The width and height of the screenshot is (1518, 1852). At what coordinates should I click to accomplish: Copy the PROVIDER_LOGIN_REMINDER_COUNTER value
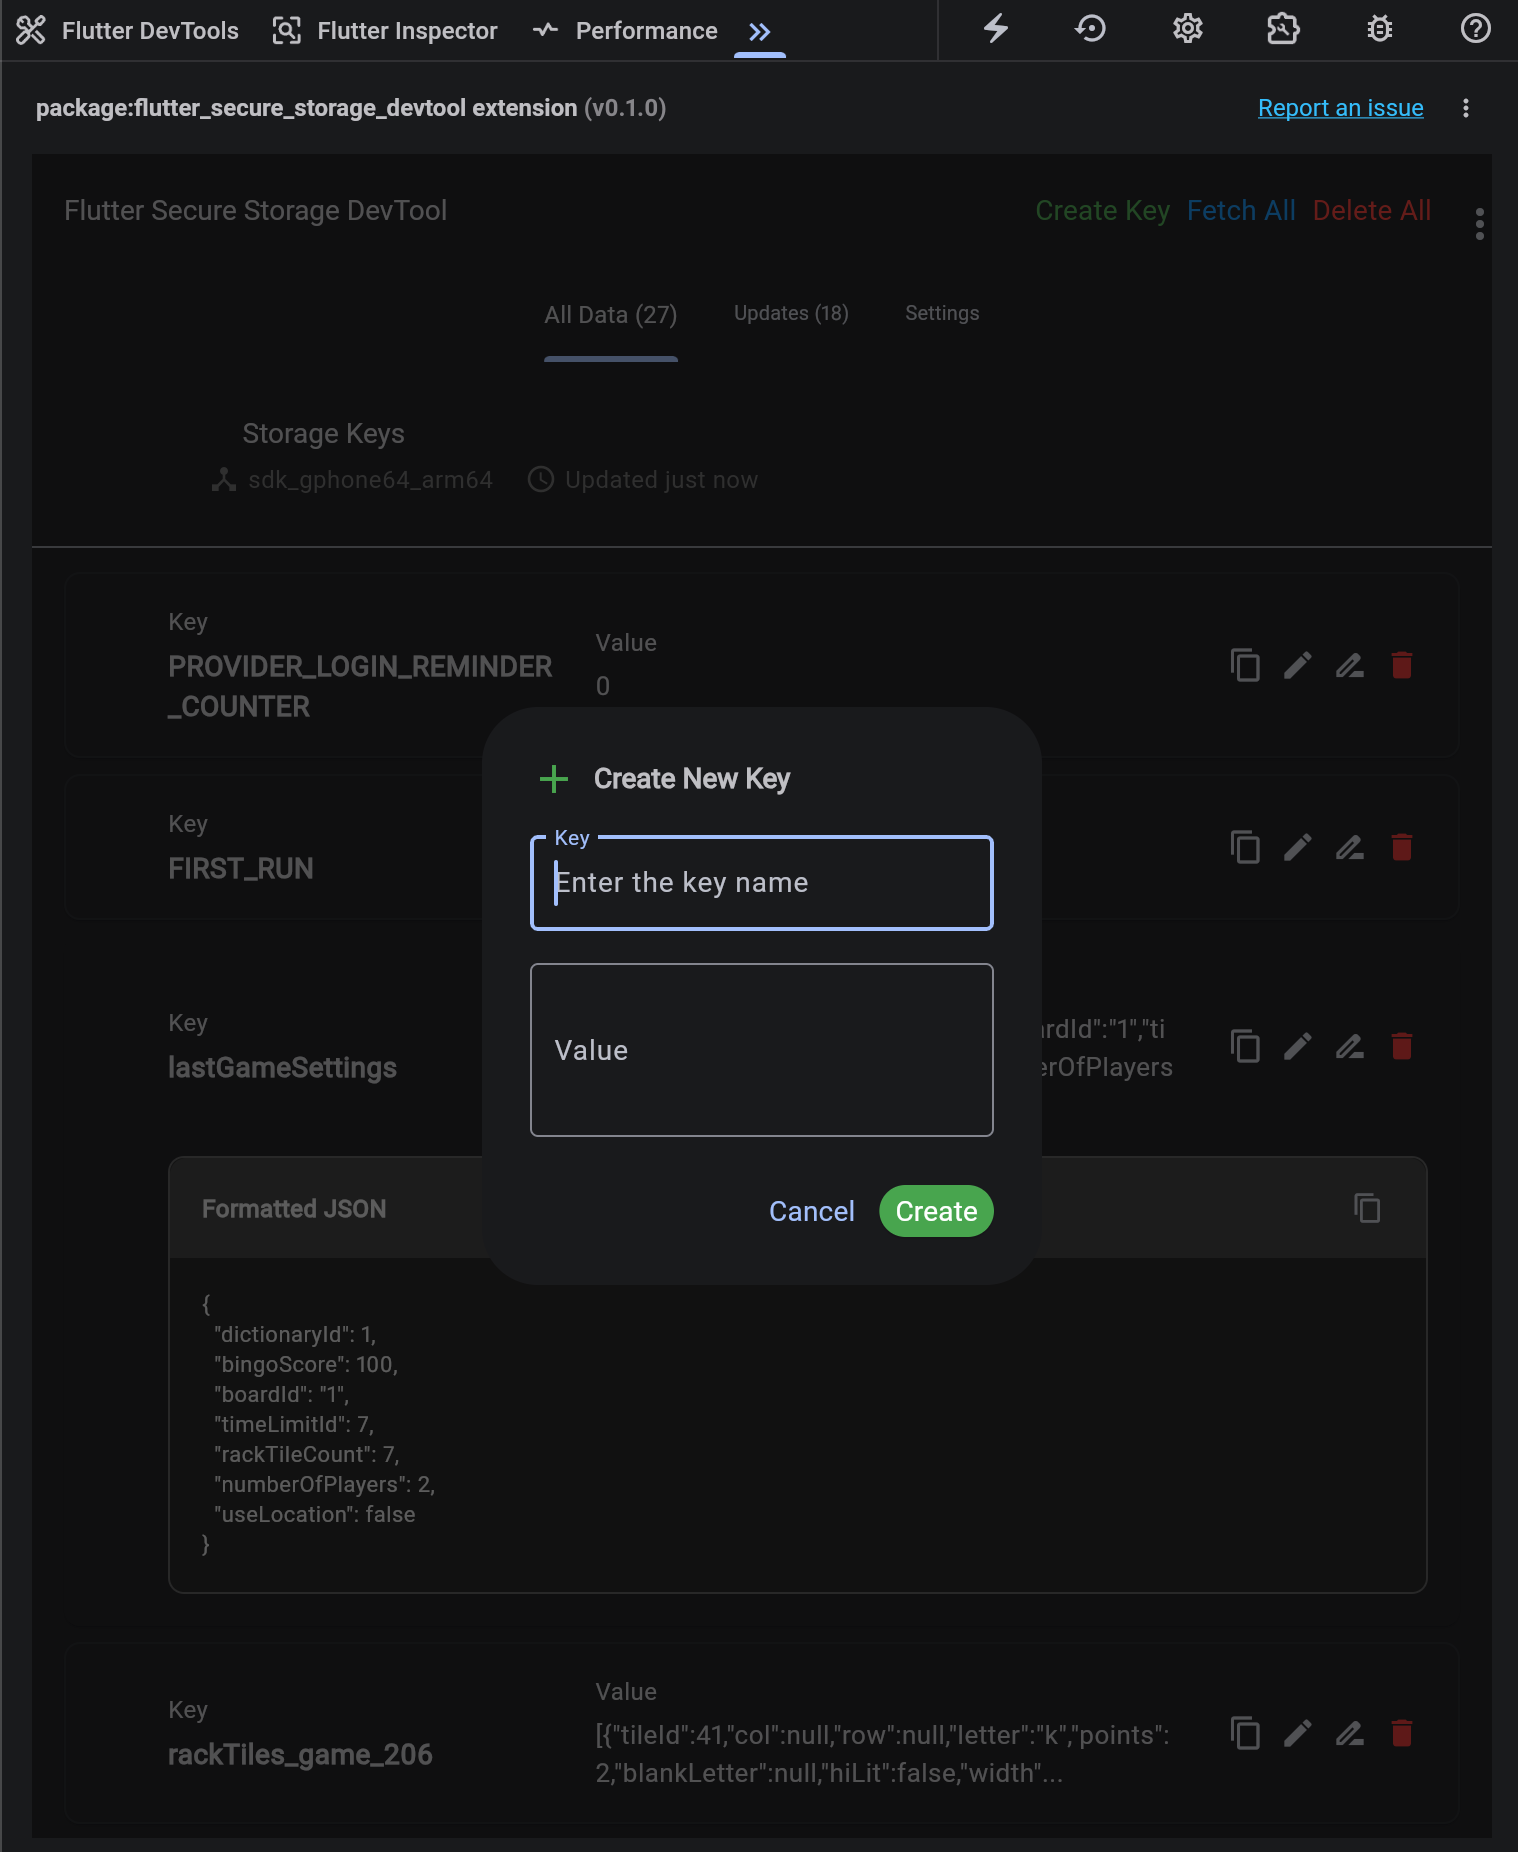pos(1245,665)
